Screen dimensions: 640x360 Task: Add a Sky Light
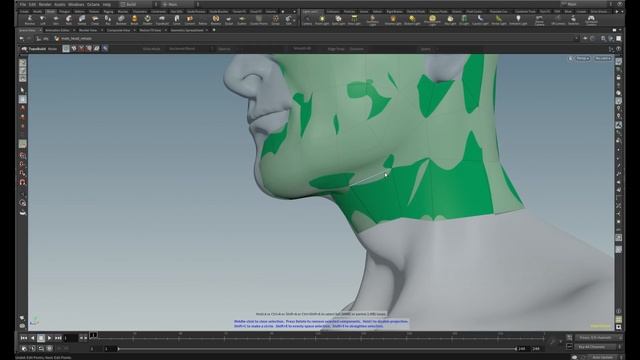450,20
